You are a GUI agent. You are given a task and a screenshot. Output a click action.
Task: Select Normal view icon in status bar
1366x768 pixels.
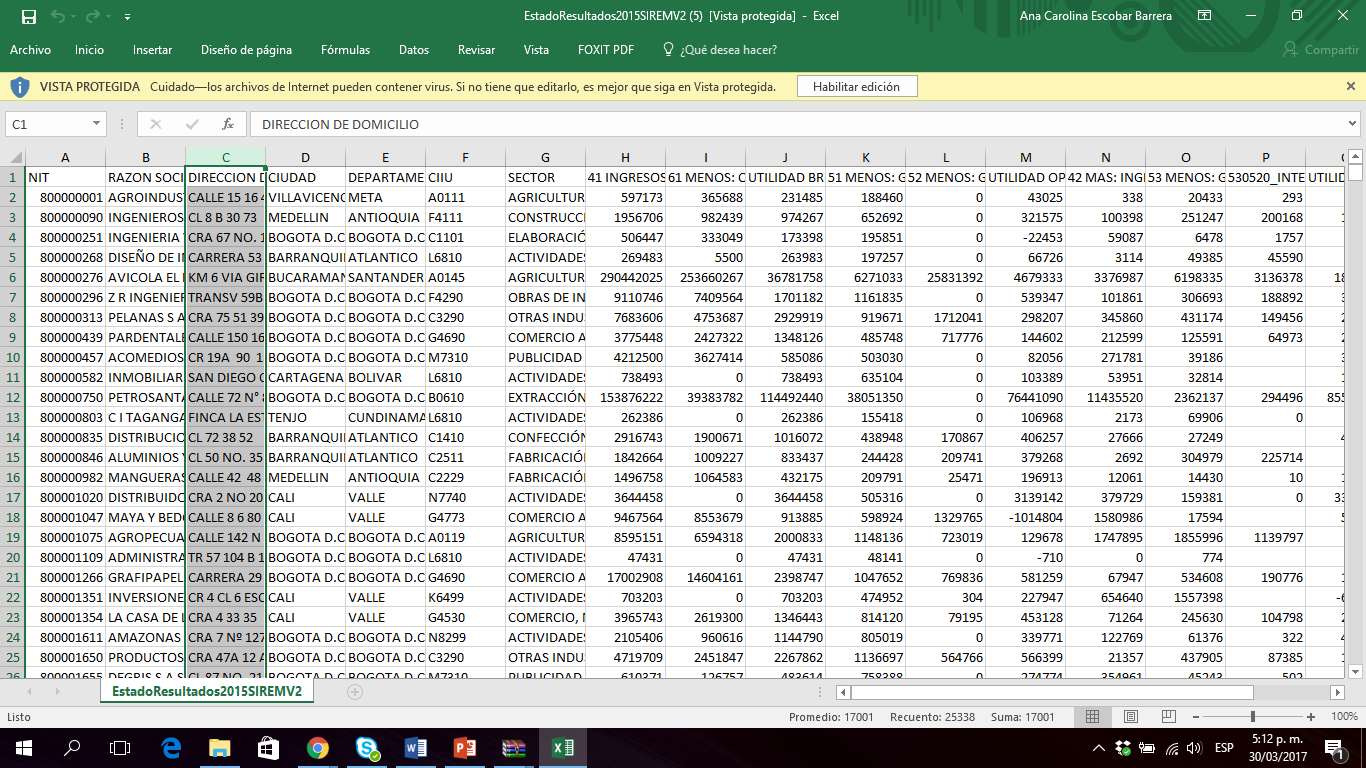click(1093, 716)
